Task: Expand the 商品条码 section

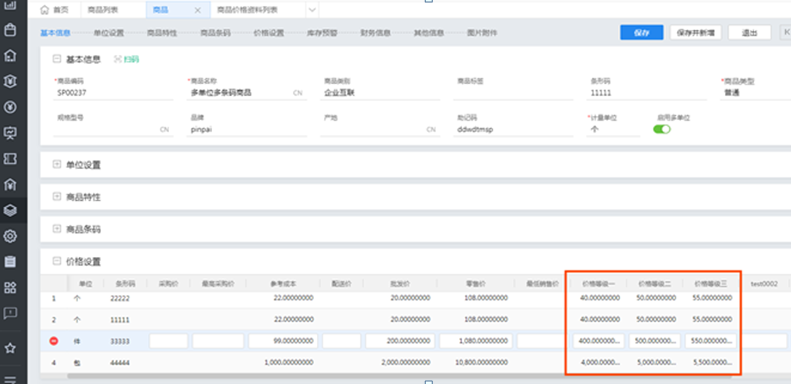Action: coord(56,229)
